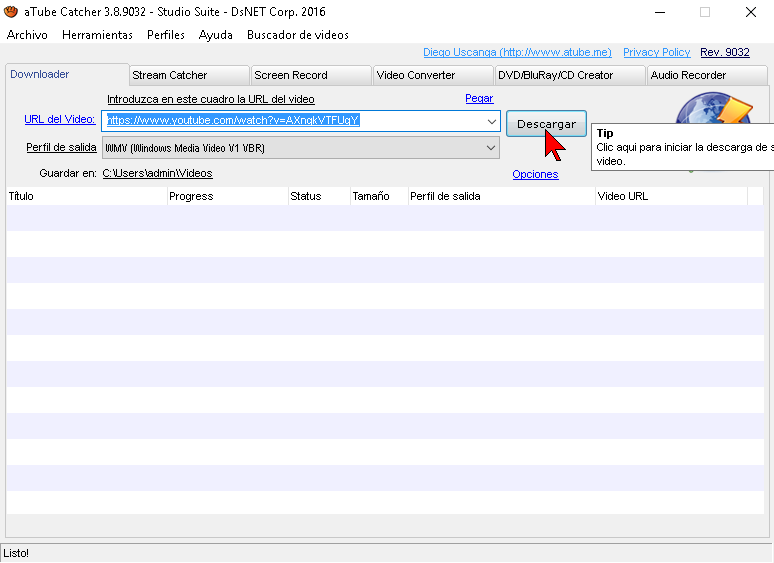Open the save folder path C:\Users\admin\Videos
Image resolution: width=774 pixels, height=563 pixels.
tap(157, 173)
